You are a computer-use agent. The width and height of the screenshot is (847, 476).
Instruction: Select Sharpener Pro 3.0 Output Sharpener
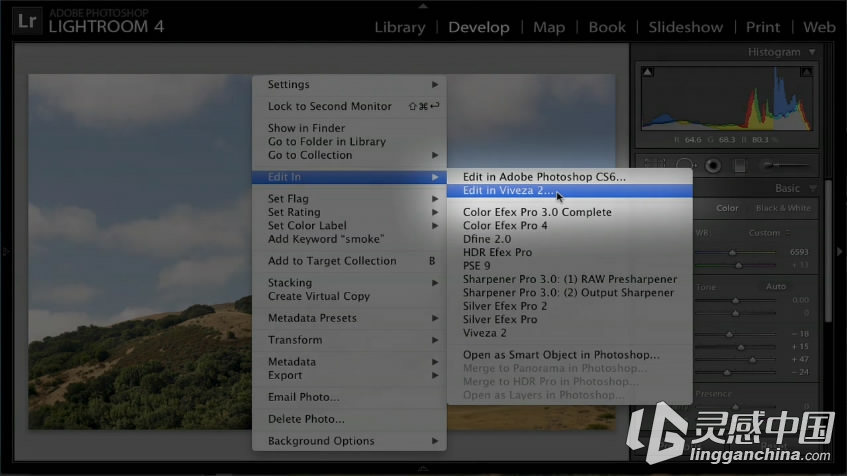click(569, 293)
